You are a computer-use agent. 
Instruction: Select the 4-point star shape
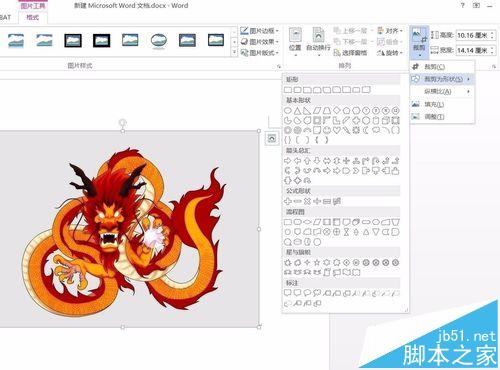[x=307, y=263]
